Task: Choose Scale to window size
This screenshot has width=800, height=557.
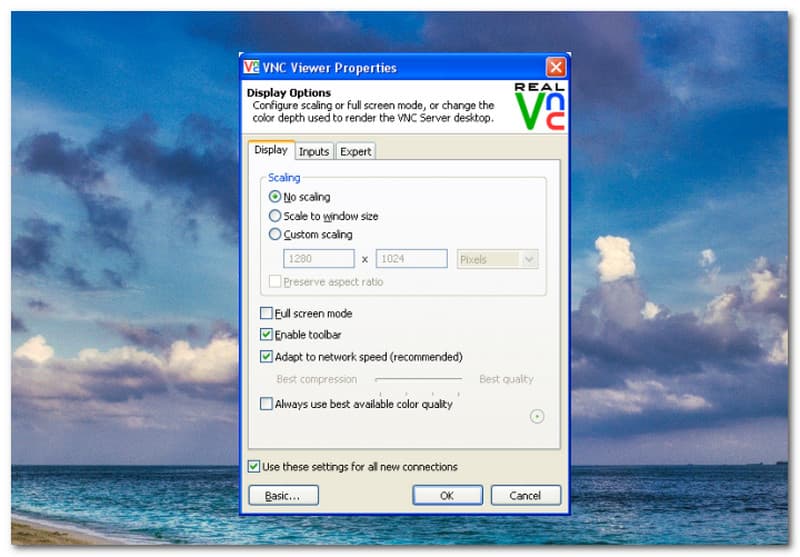Action: coord(275,216)
